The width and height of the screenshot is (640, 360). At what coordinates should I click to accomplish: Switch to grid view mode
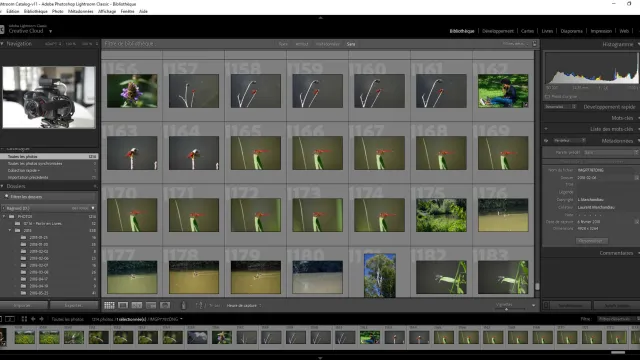[109, 305]
